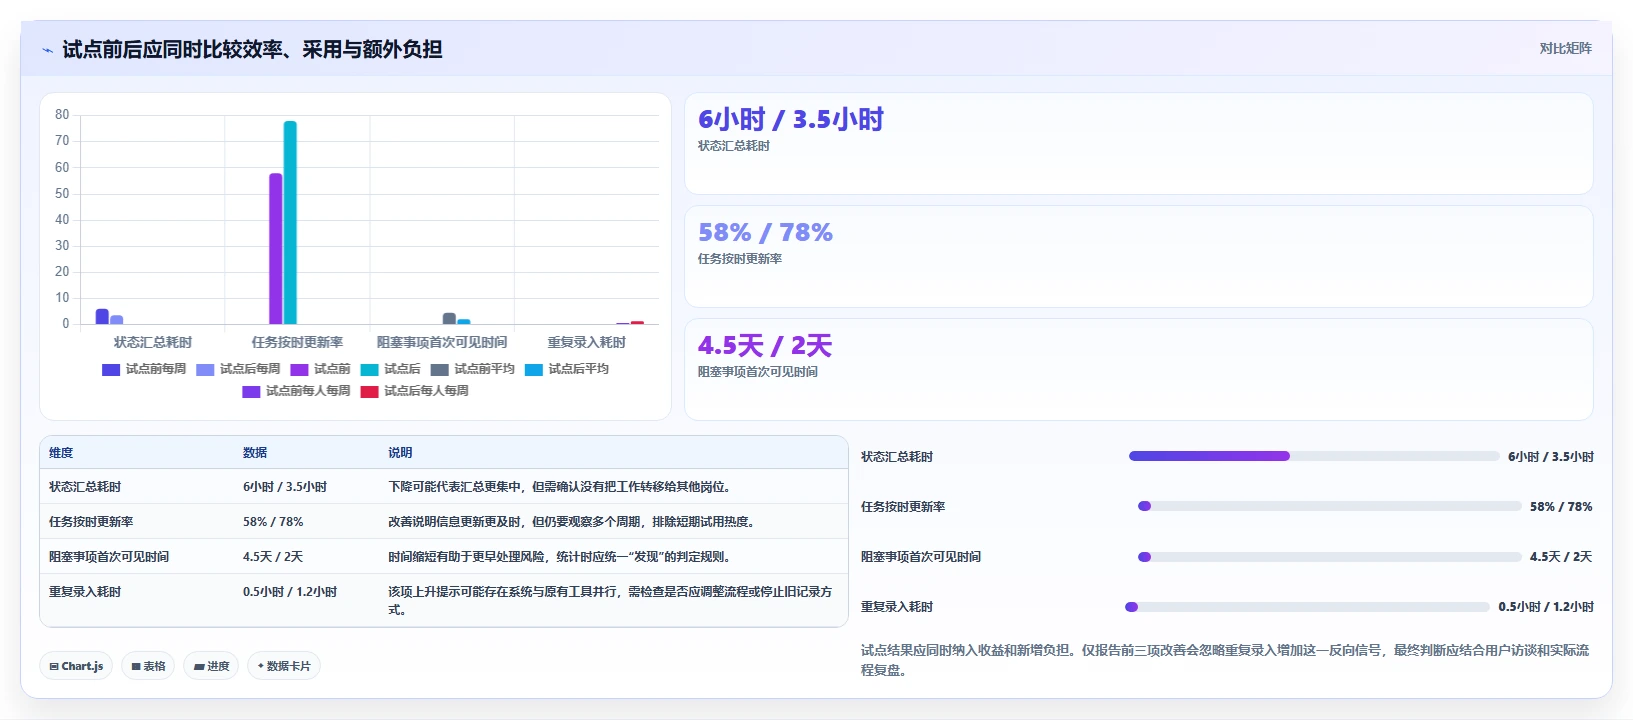
Task: Click the 状态汇总耗时 x-axis label in chart
Action: pyautogui.click(x=152, y=342)
